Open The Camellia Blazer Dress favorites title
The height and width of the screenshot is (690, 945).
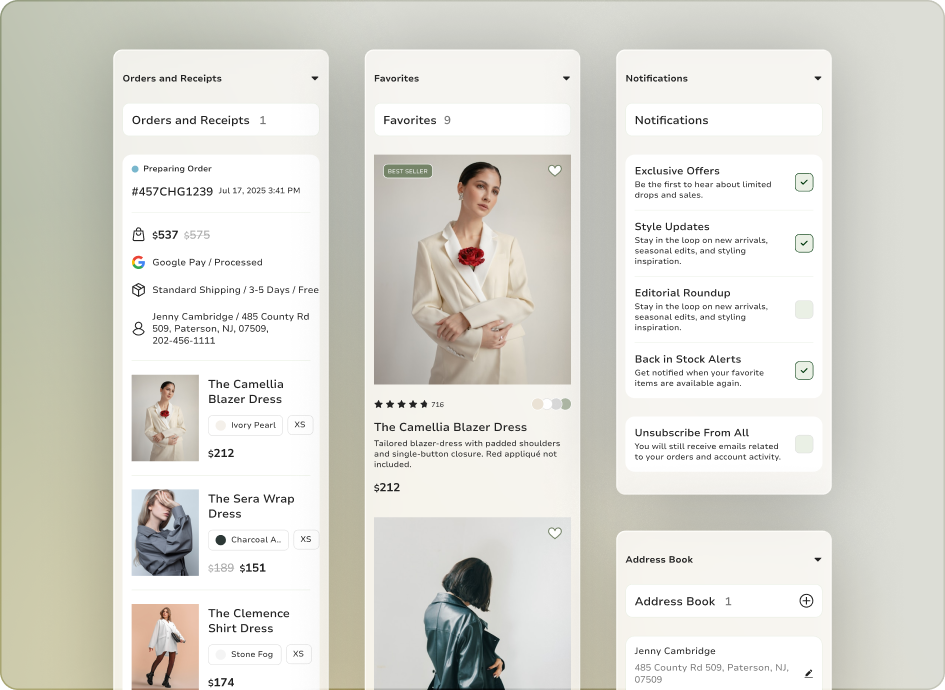pos(450,427)
